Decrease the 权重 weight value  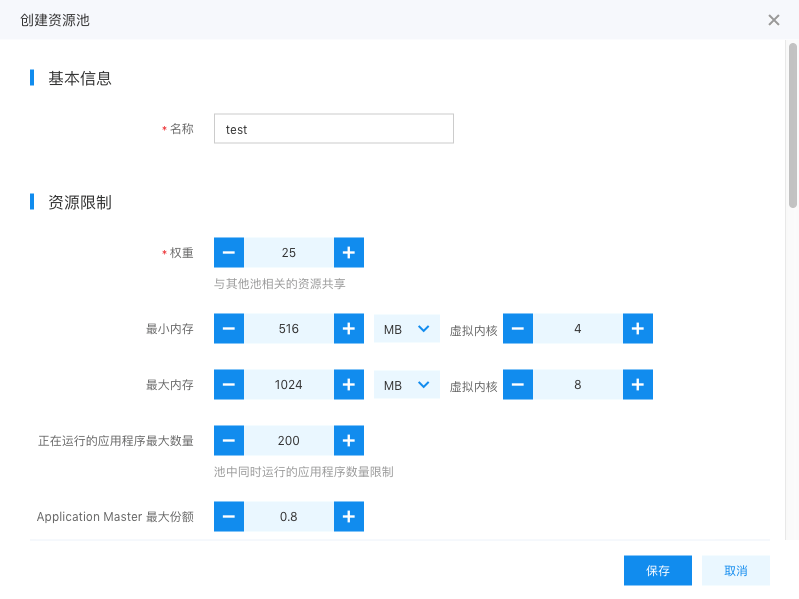coord(229,252)
